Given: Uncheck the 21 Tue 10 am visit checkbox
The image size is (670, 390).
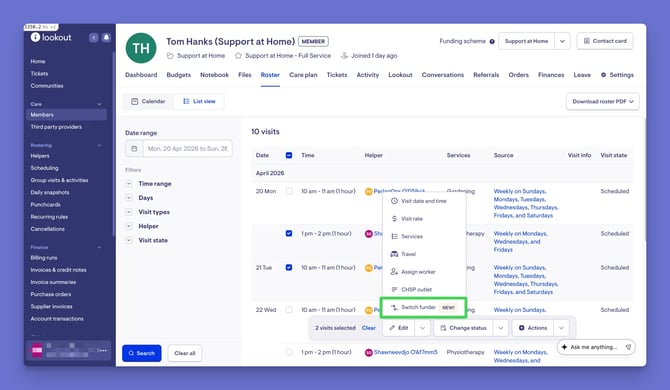Looking at the screenshot, I should 289,267.
